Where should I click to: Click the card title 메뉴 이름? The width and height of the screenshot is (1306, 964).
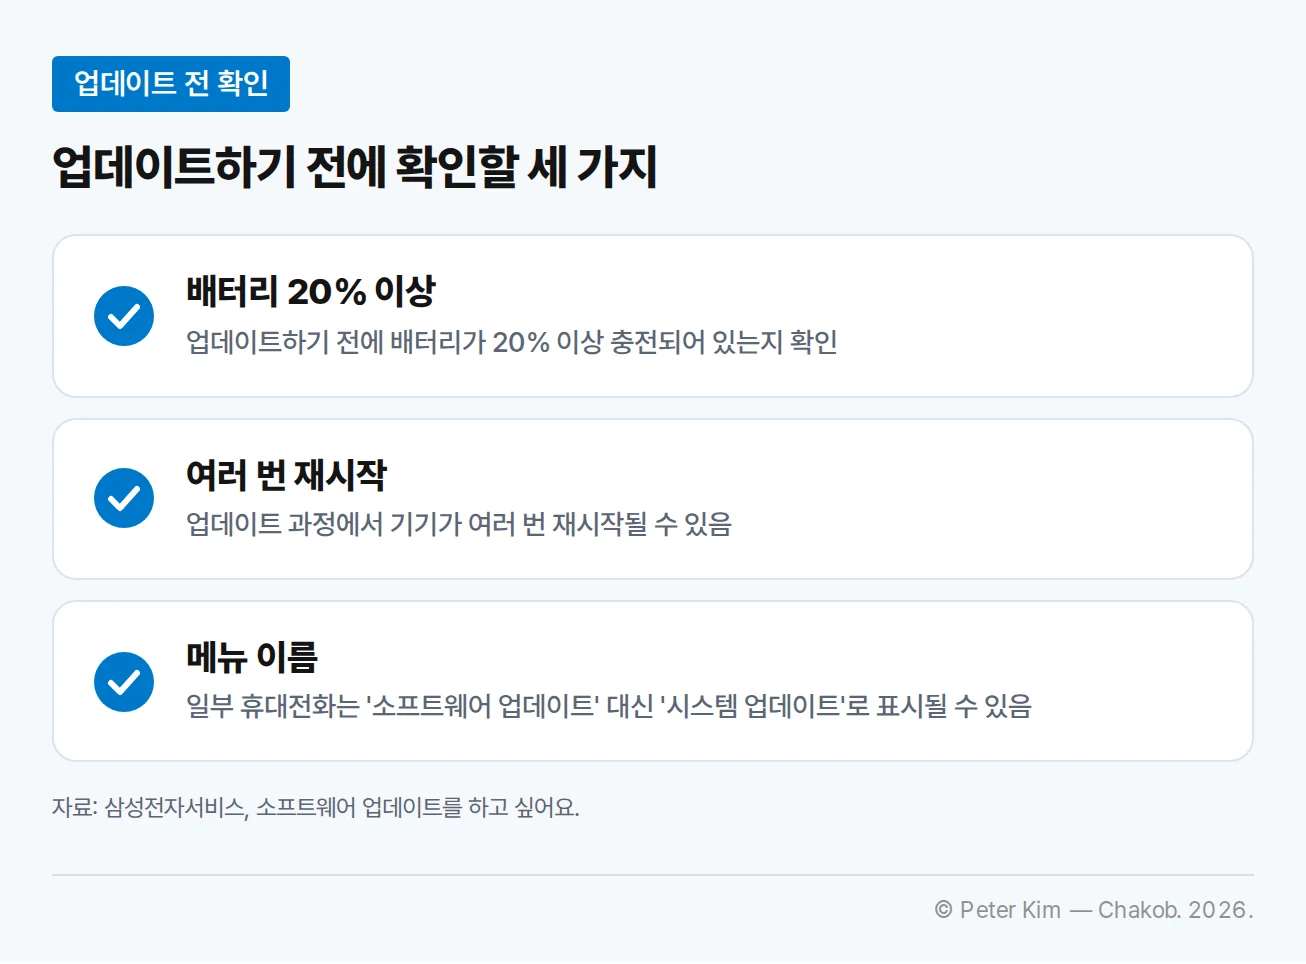coord(252,657)
